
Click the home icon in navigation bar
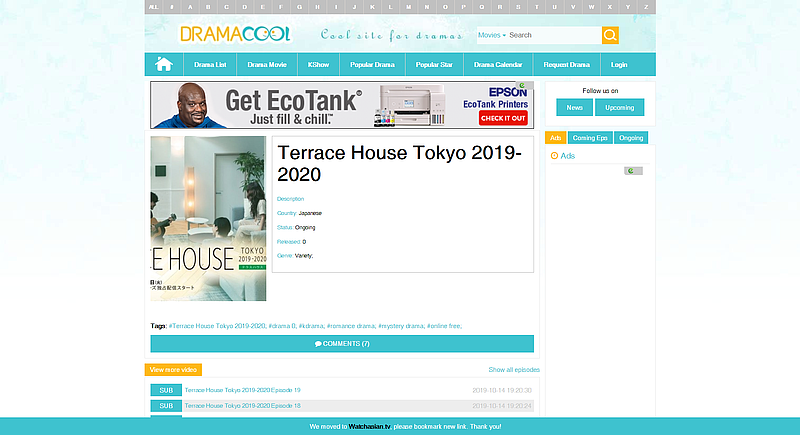click(x=164, y=65)
